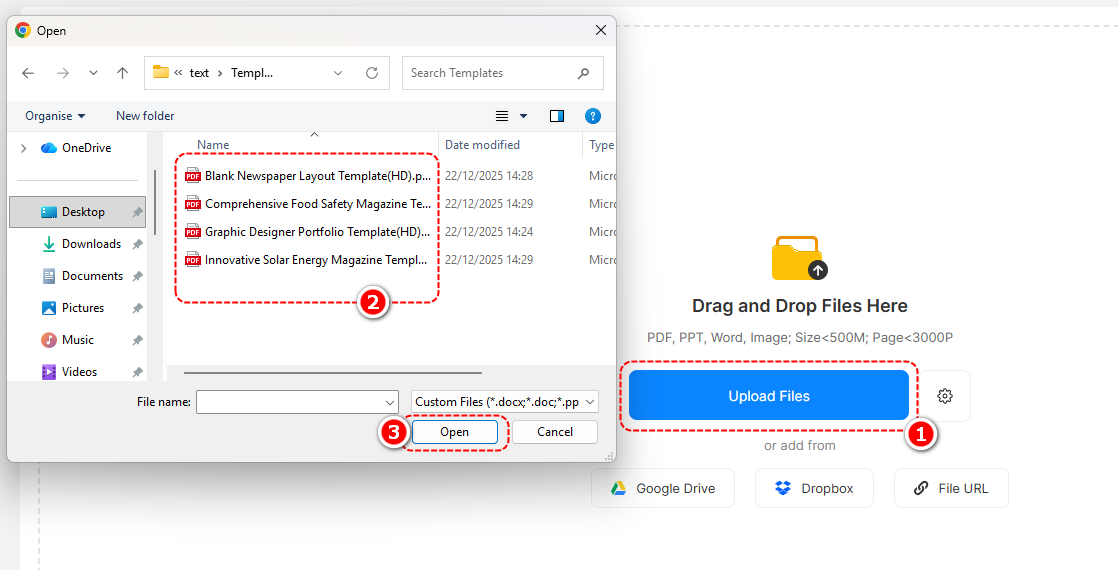Go up one folder level

click(x=123, y=73)
